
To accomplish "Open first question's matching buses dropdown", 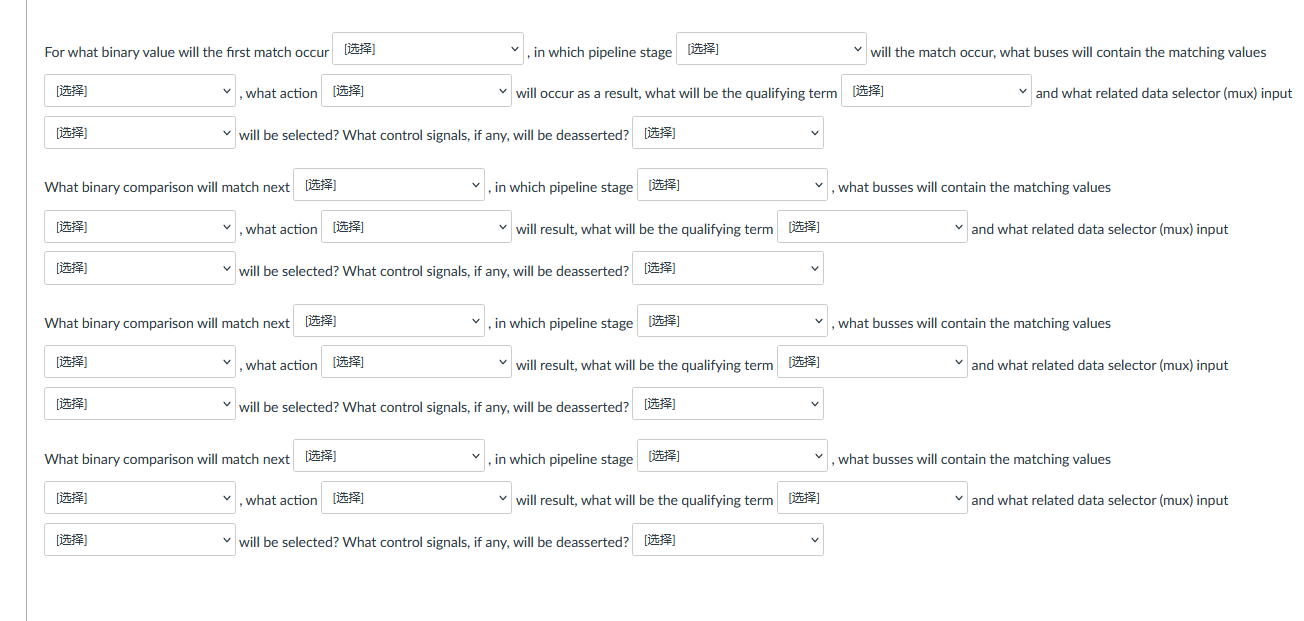I will 140,91.
